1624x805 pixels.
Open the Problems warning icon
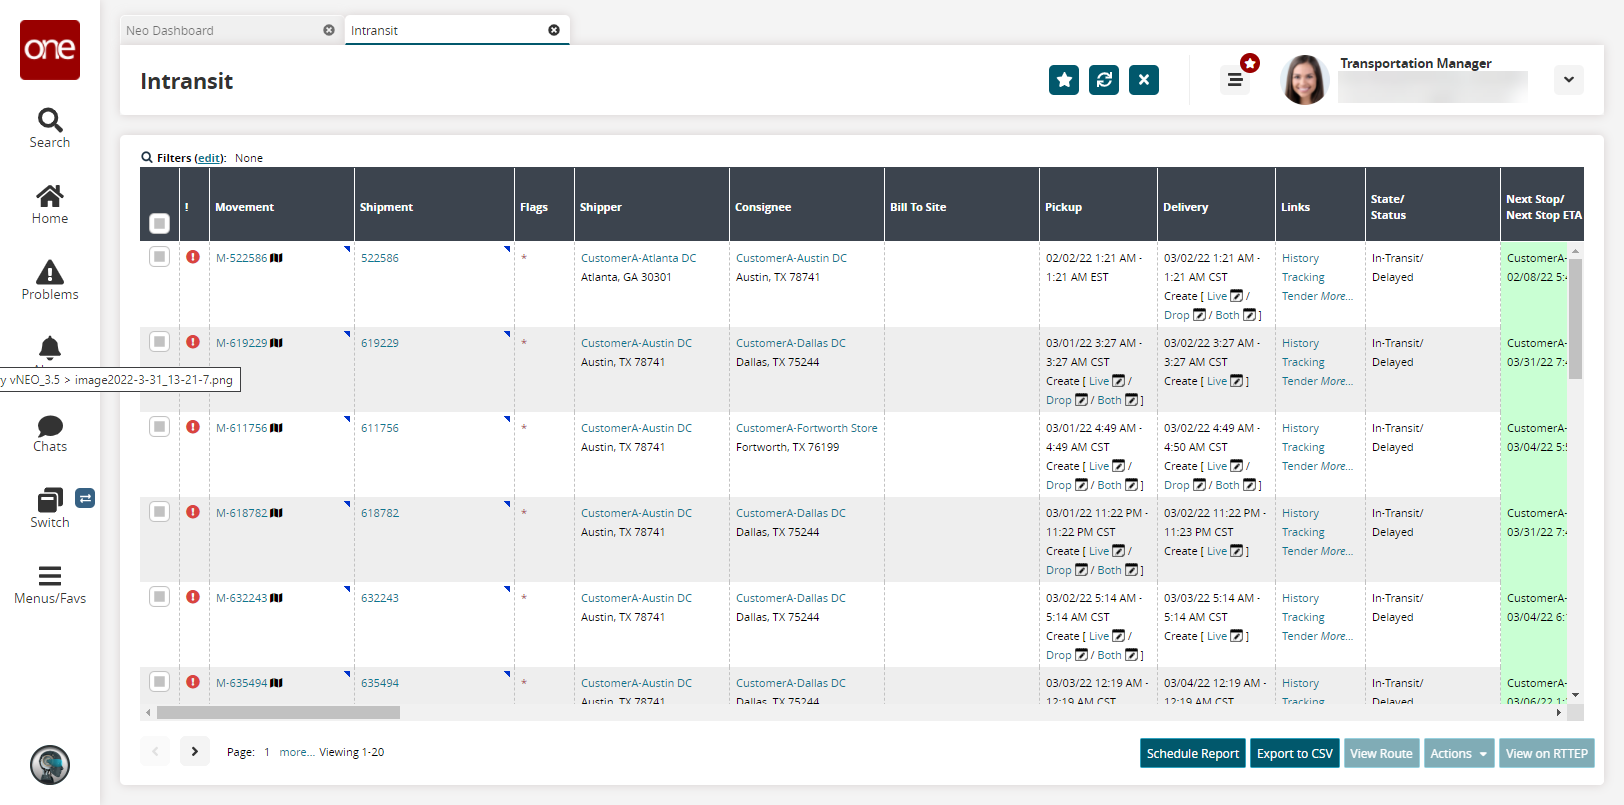49,273
